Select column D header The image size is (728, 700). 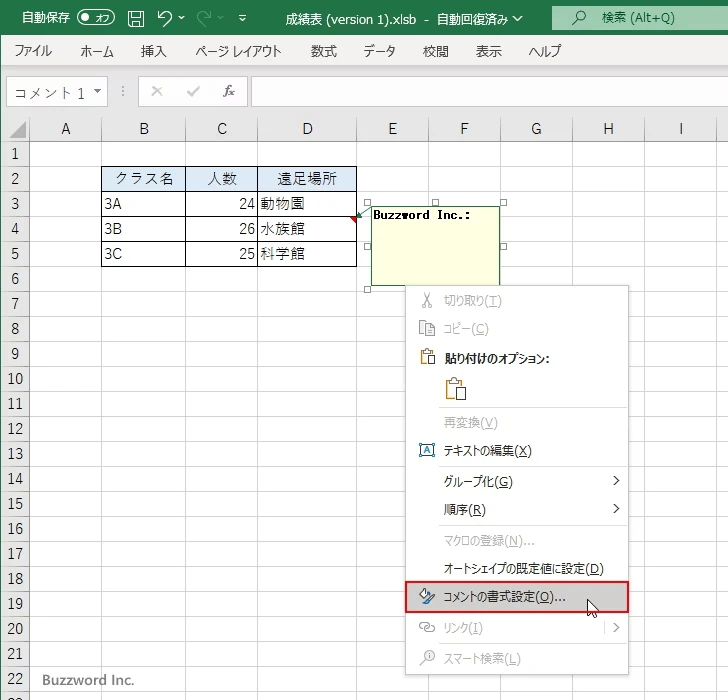[x=307, y=129]
